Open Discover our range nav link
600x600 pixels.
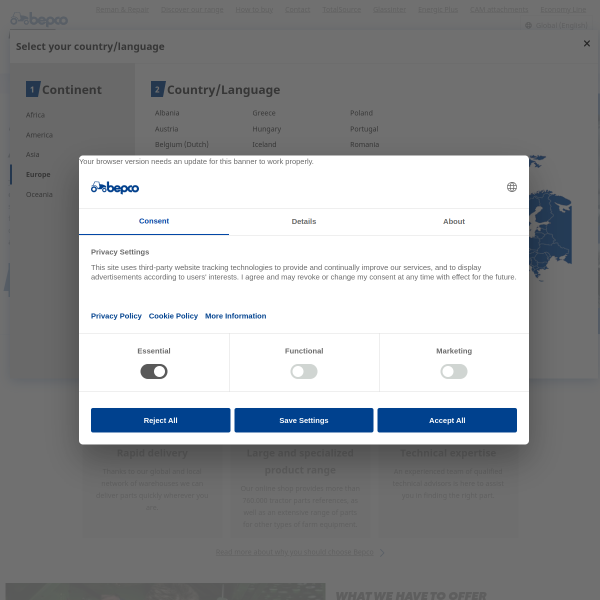(192, 9)
